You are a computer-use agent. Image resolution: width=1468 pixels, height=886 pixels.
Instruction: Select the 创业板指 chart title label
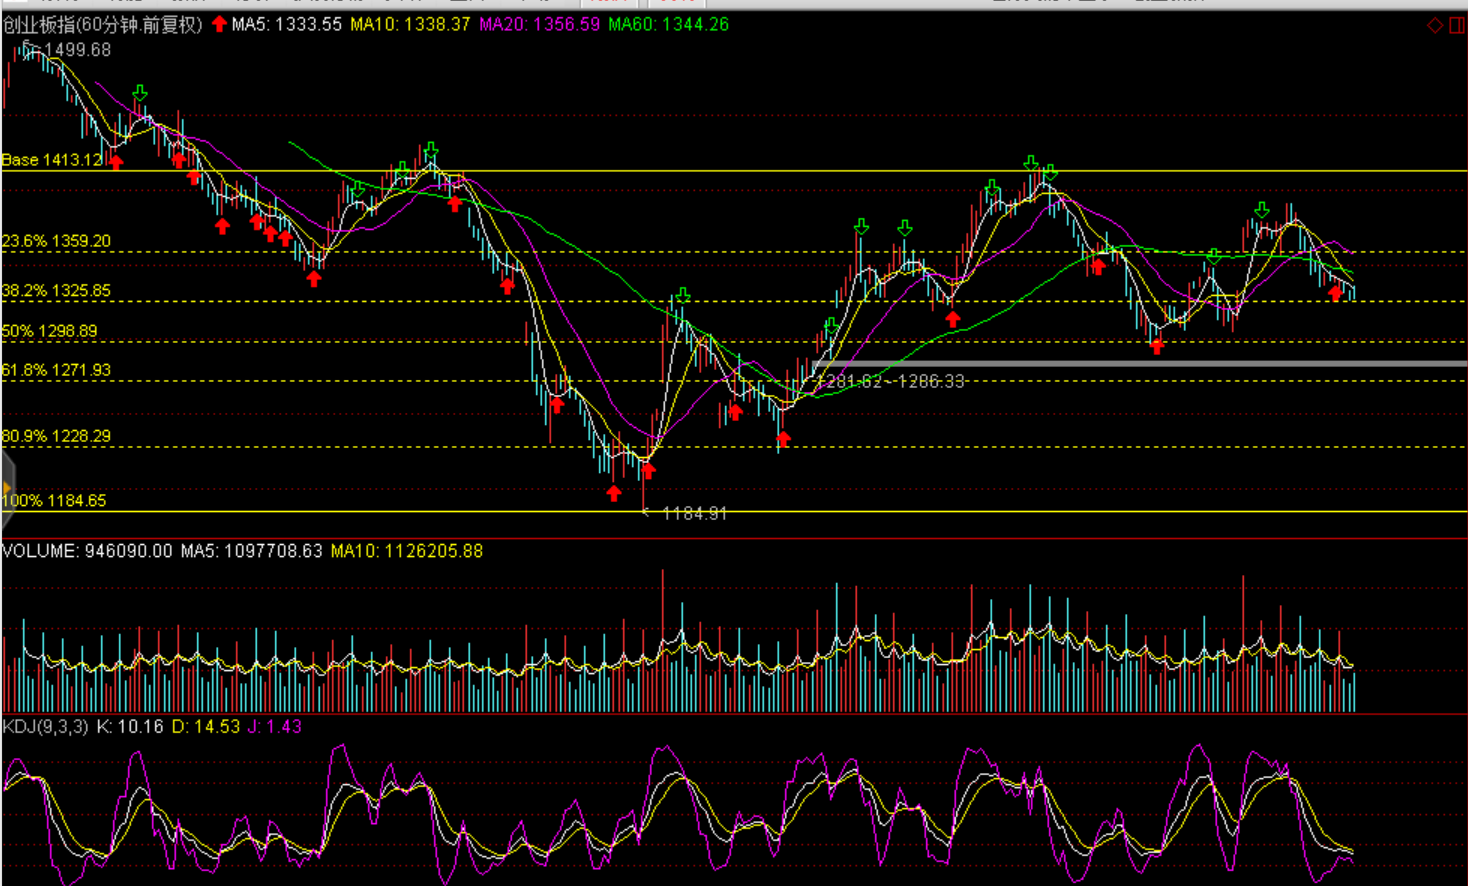click(x=102, y=24)
